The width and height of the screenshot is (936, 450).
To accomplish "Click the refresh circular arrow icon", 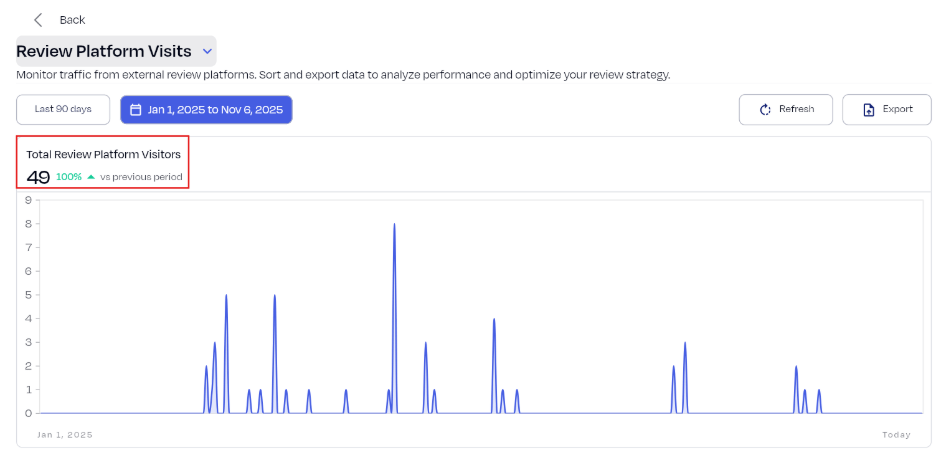I will coord(765,110).
